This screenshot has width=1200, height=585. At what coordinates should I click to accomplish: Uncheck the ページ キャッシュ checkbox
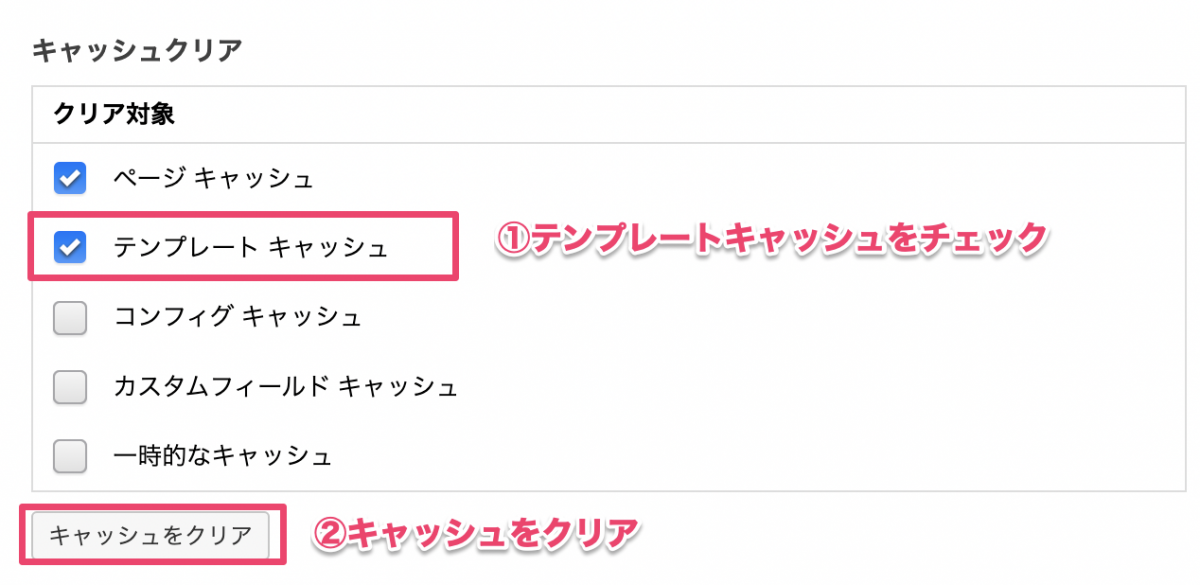[x=70, y=179]
